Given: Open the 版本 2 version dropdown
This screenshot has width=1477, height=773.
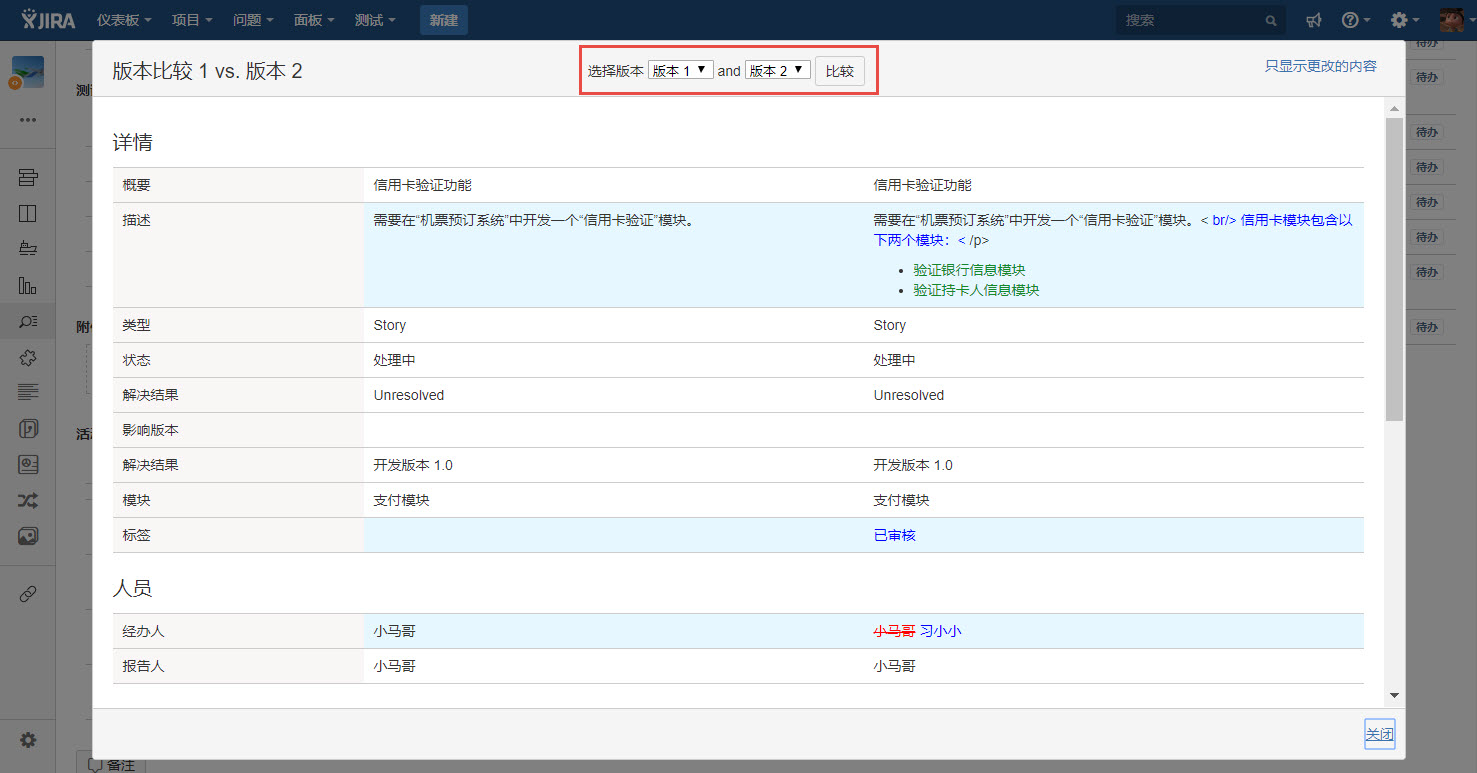Looking at the screenshot, I should click(x=778, y=70).
